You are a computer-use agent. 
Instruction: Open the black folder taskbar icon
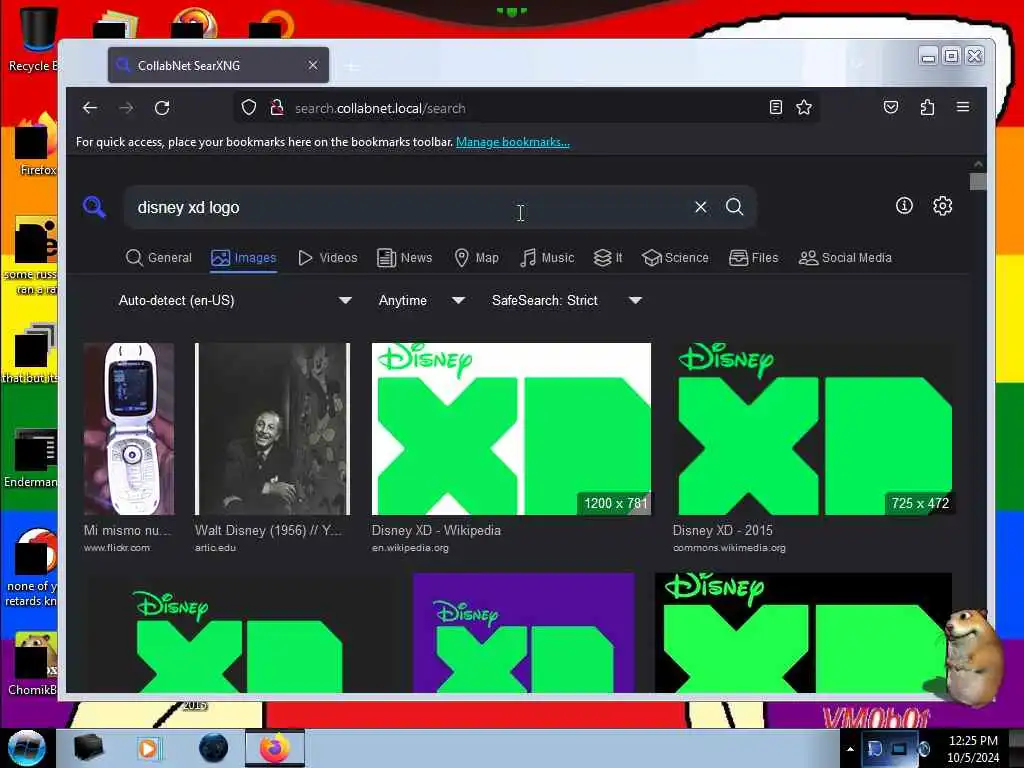coord(88,748)
